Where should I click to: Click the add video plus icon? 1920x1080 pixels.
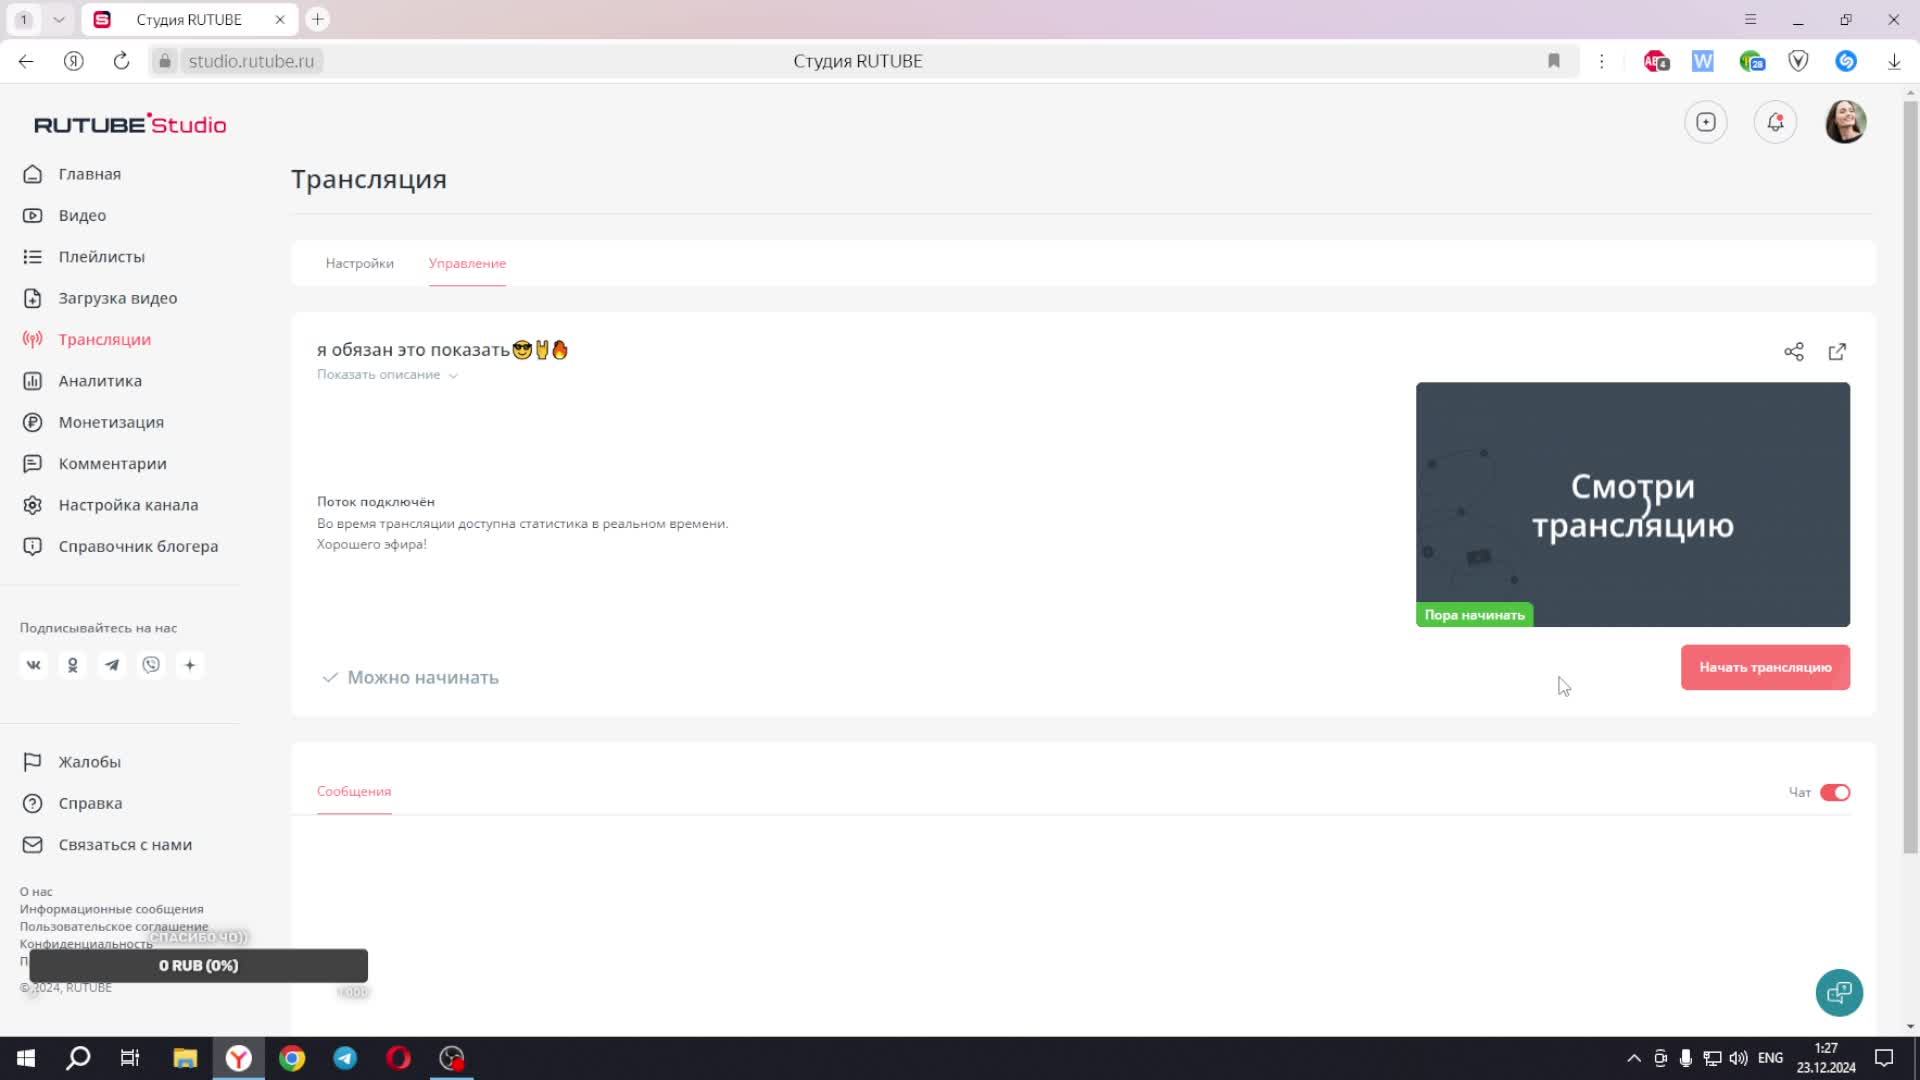[x=1706, y=122]
